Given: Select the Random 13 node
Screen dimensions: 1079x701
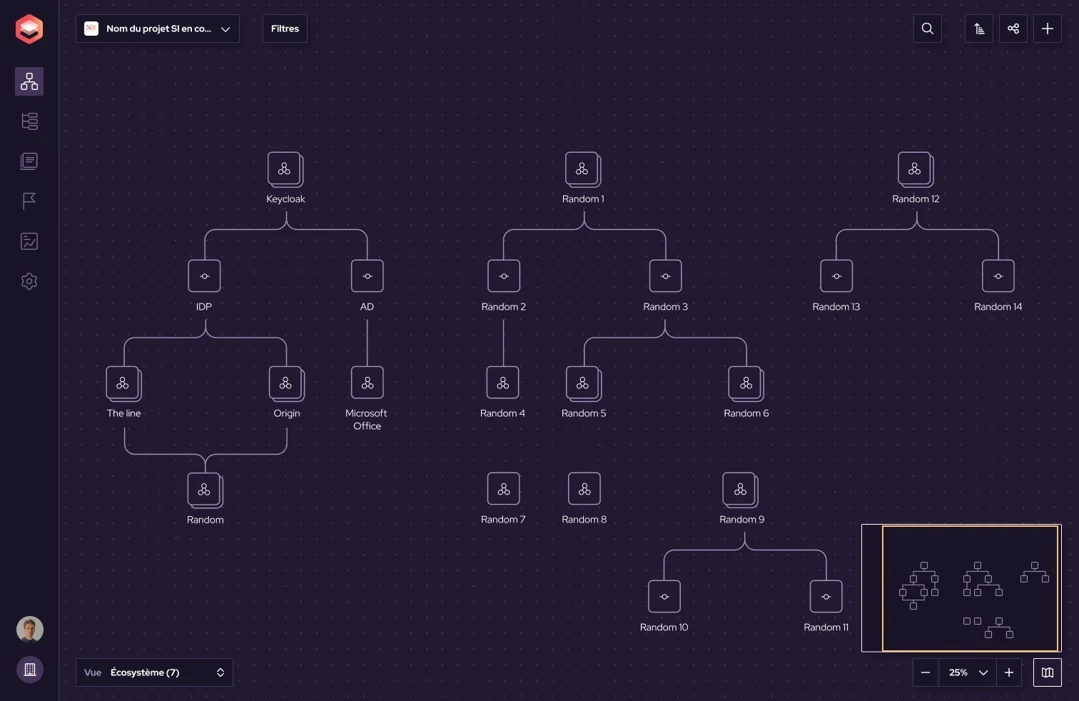Looking at the screenshot, I should 836,276.
